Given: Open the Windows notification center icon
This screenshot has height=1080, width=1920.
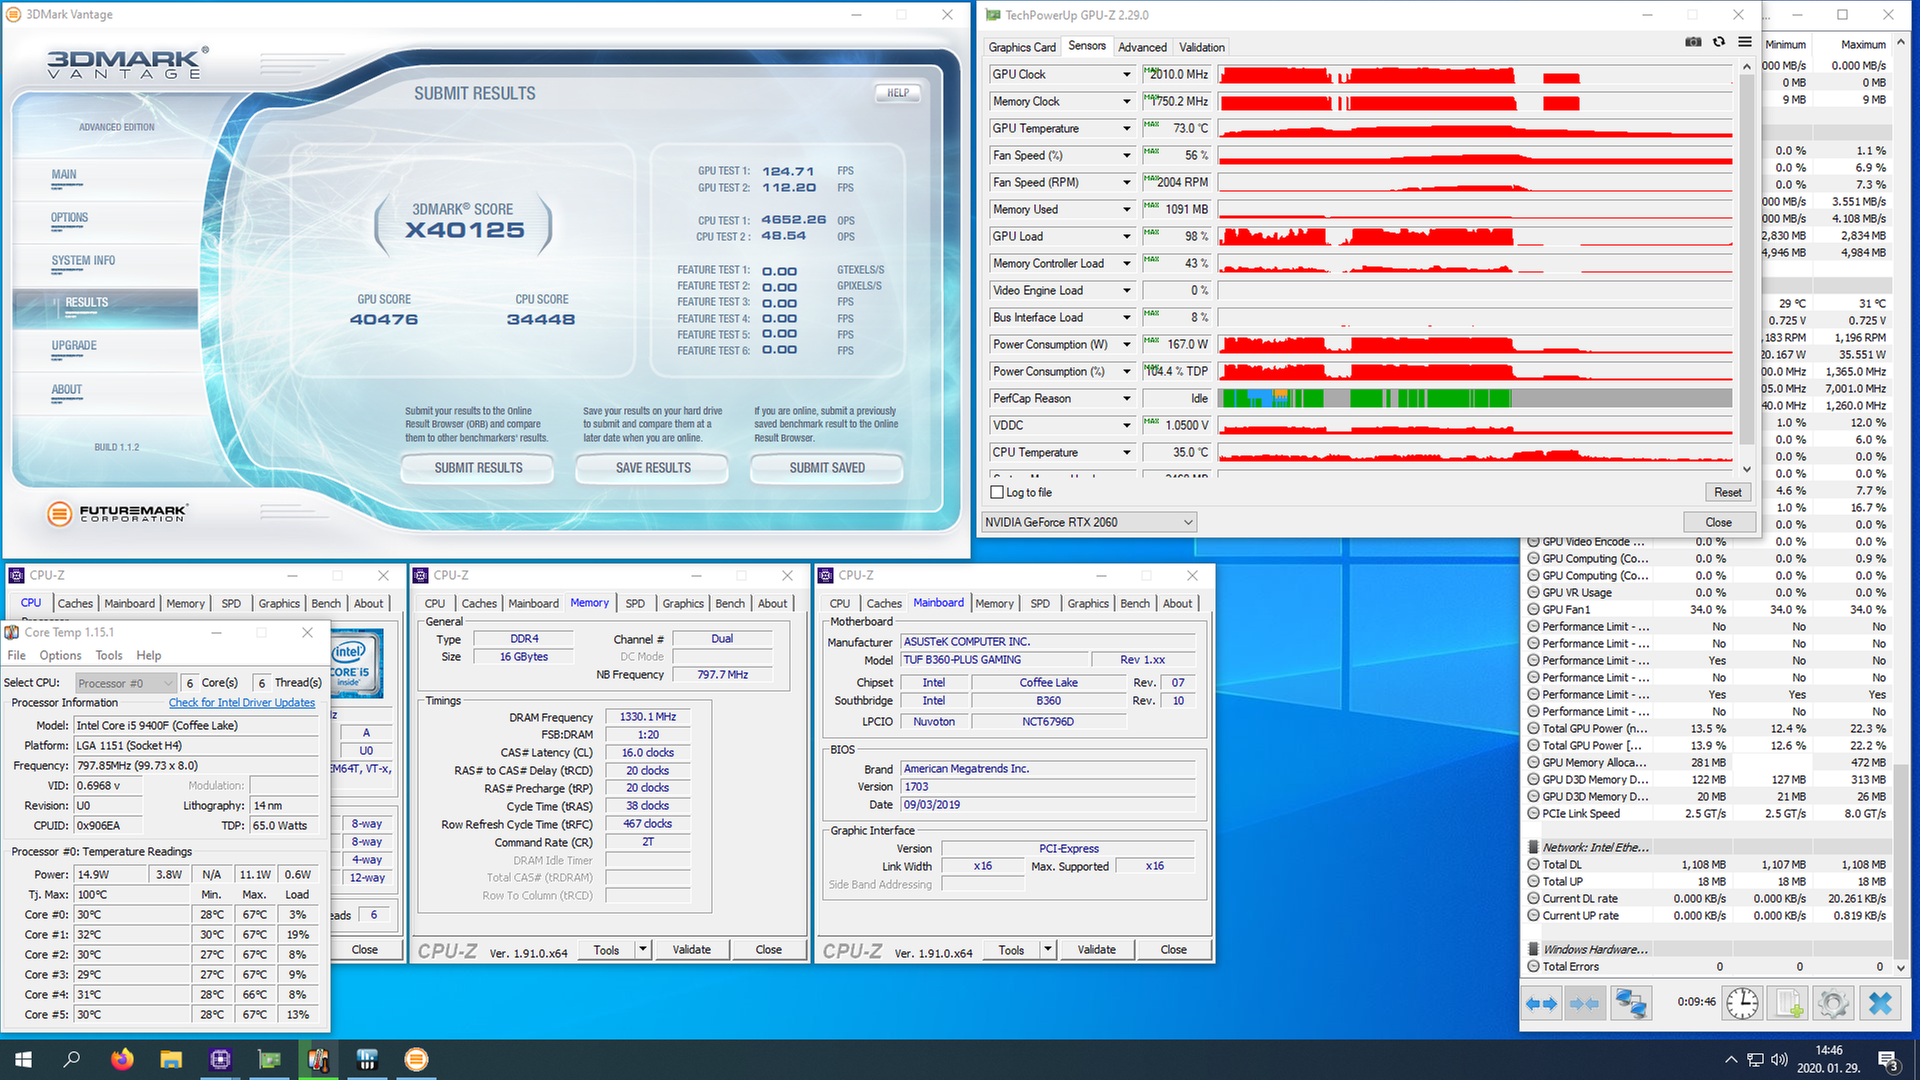Looking at the screenshot, I should pyautogui.click(x=1887, y=1059).
